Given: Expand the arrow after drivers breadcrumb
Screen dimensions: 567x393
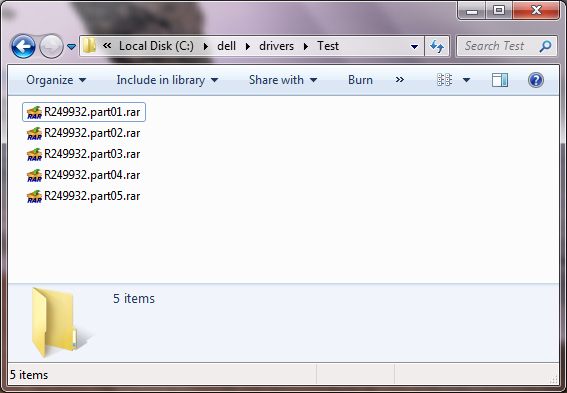Looking at the screenshot, I should click(306, 46).
